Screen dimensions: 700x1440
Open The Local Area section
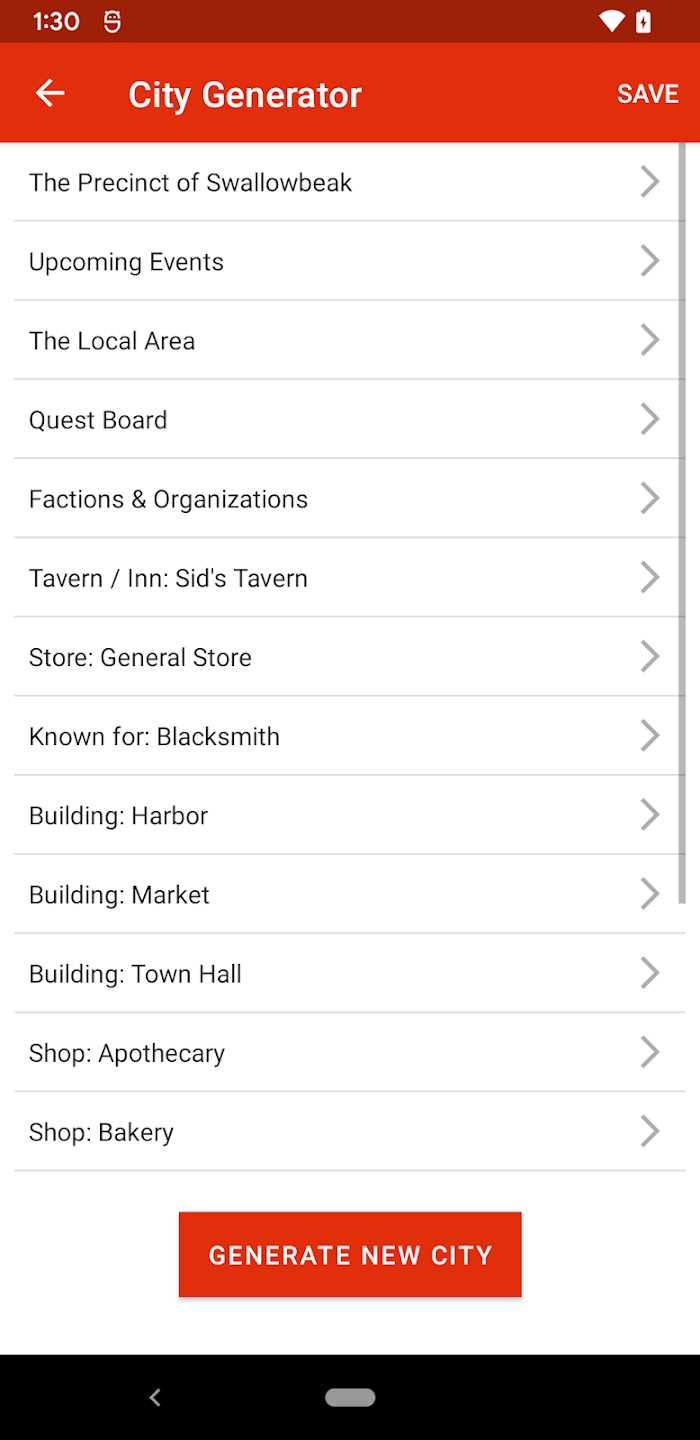349,340
